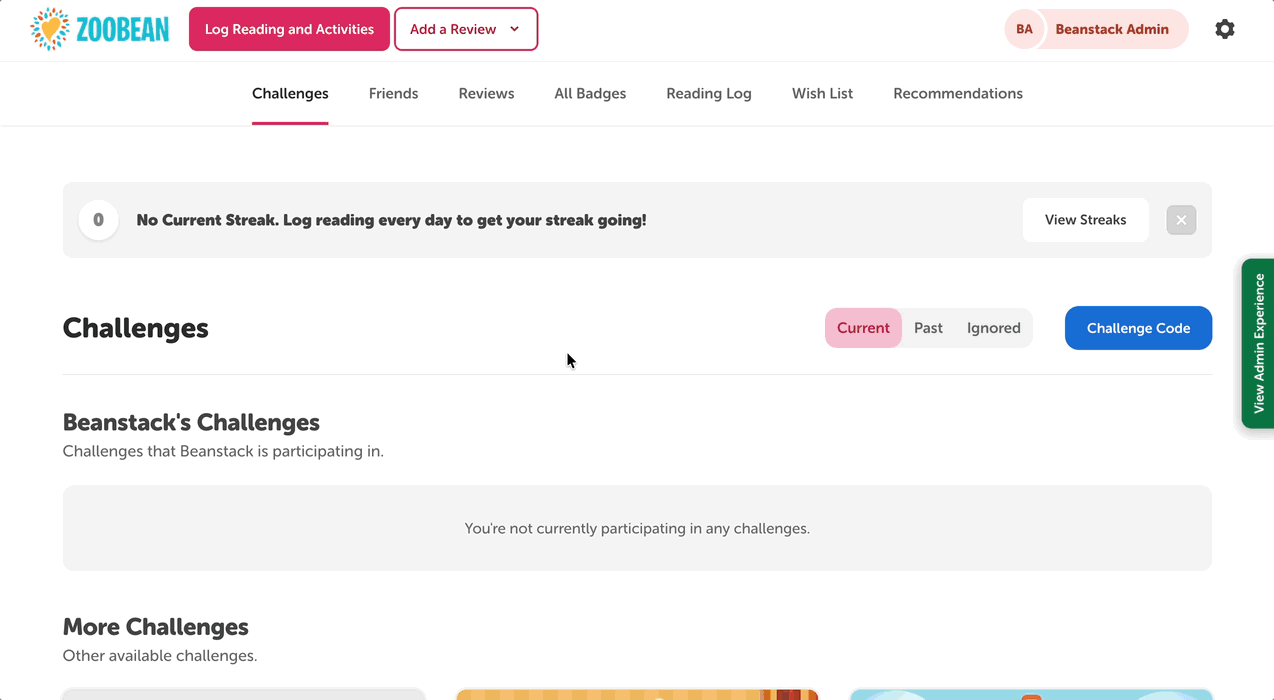Viewport: 1274px width, 700px height.
Task: Open the Beanstack Admin account menu
Action: coord(1111,29)
